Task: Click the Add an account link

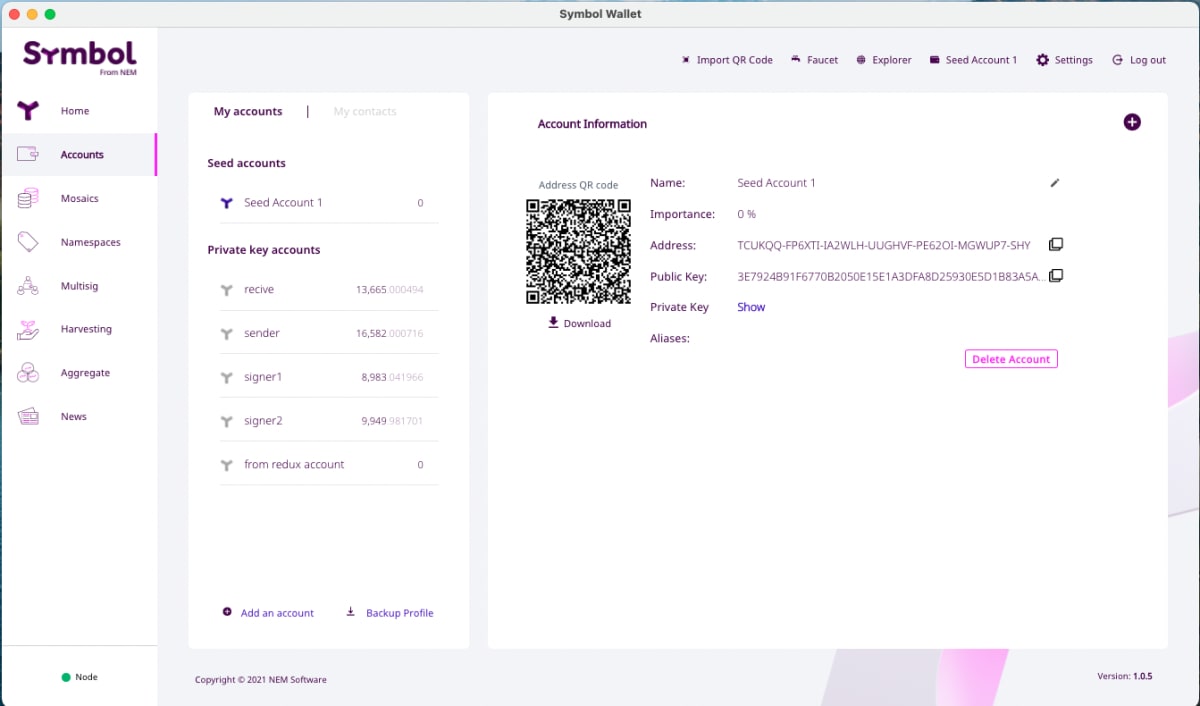Action: pos(277,613)
